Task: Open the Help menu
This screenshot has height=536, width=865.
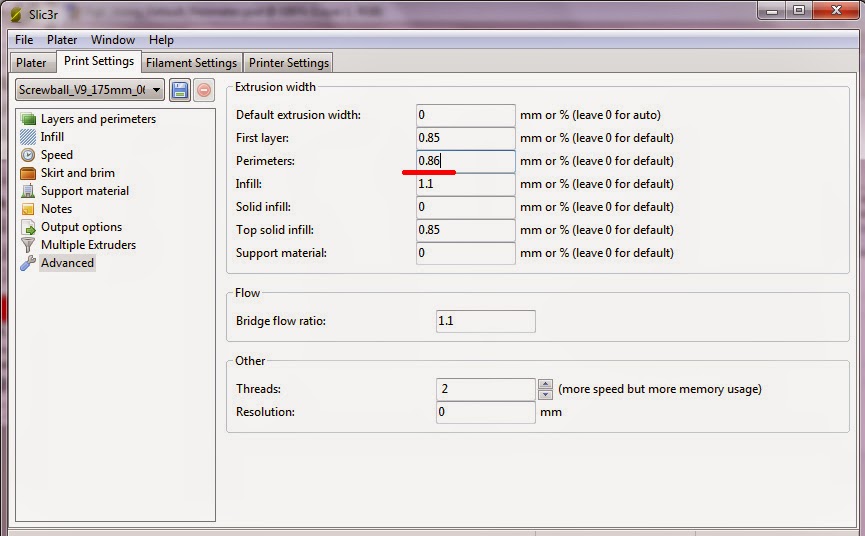Action: click(161, 40)
